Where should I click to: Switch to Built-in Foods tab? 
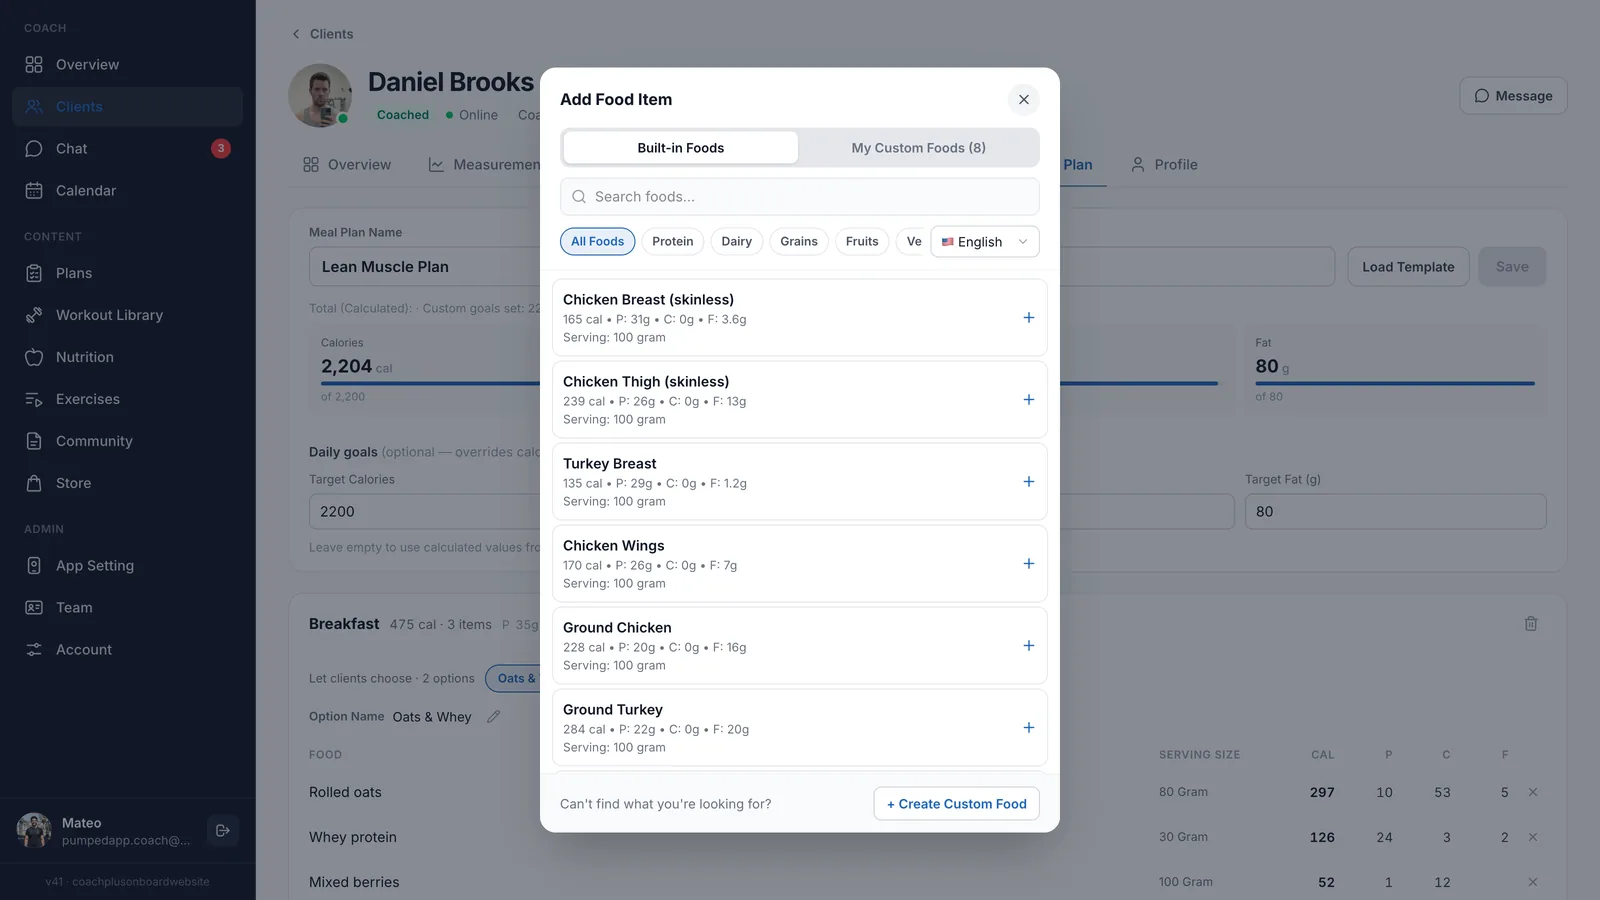click(681, 148)
